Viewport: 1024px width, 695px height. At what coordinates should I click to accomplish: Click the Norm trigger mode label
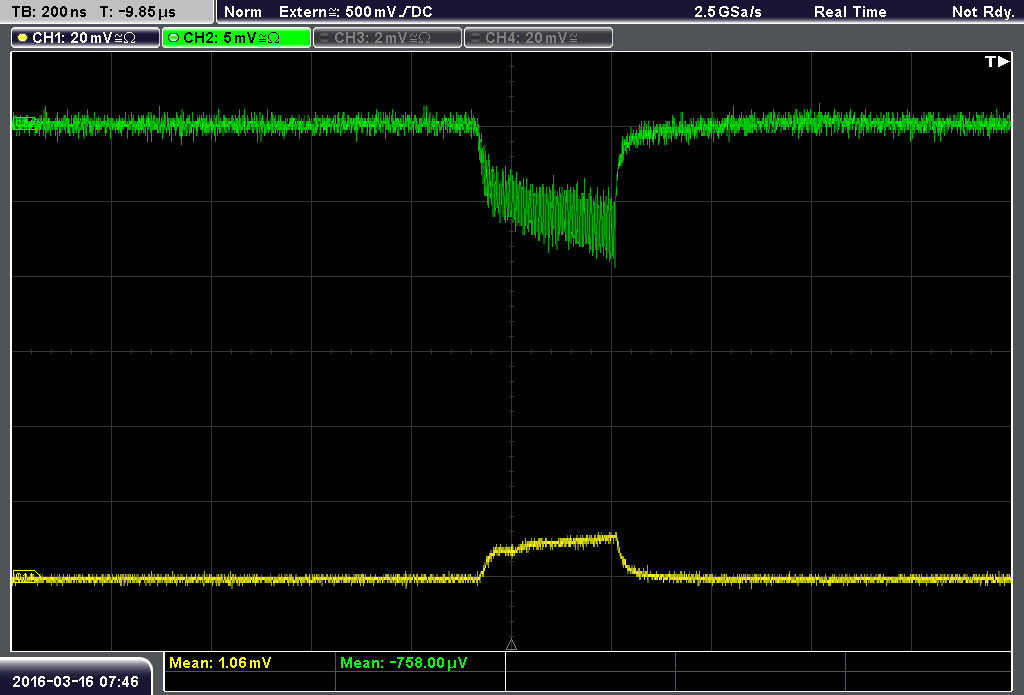[x=242, y=12]
